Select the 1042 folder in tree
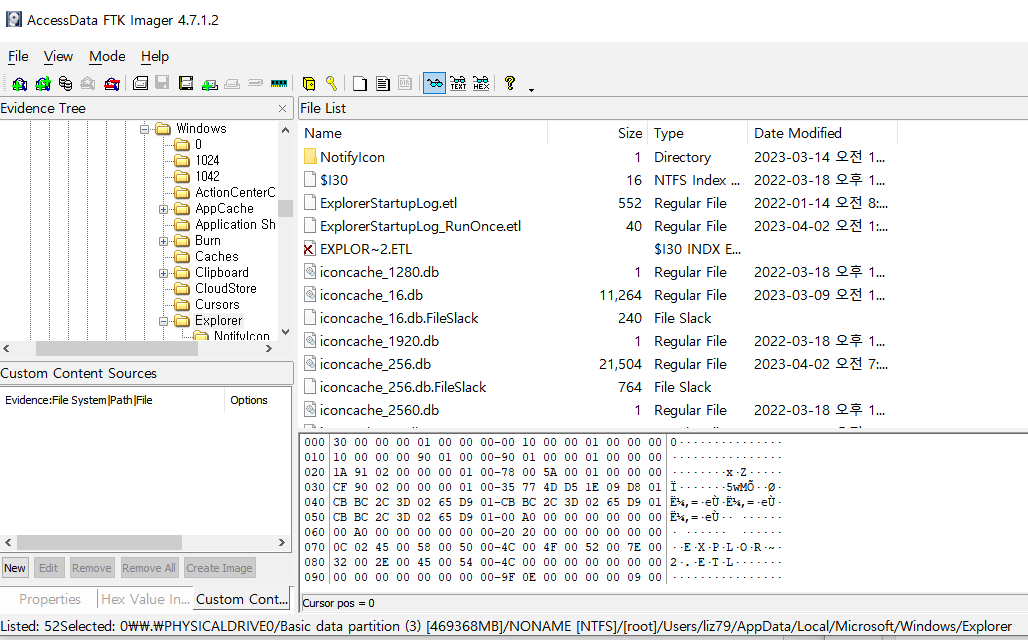Screen dimensions: 1028x640 [x=207, y=176]
